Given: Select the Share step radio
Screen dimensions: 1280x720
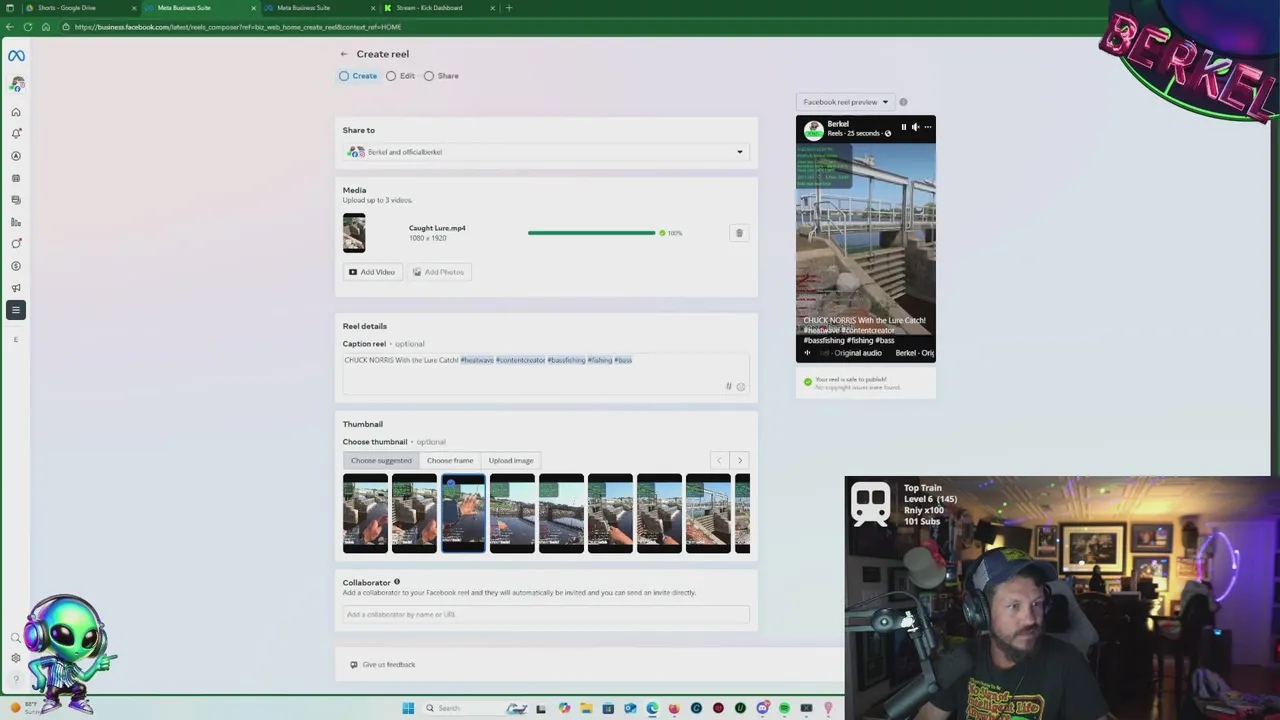Looking at the screenshot, I should pos(429,76).
